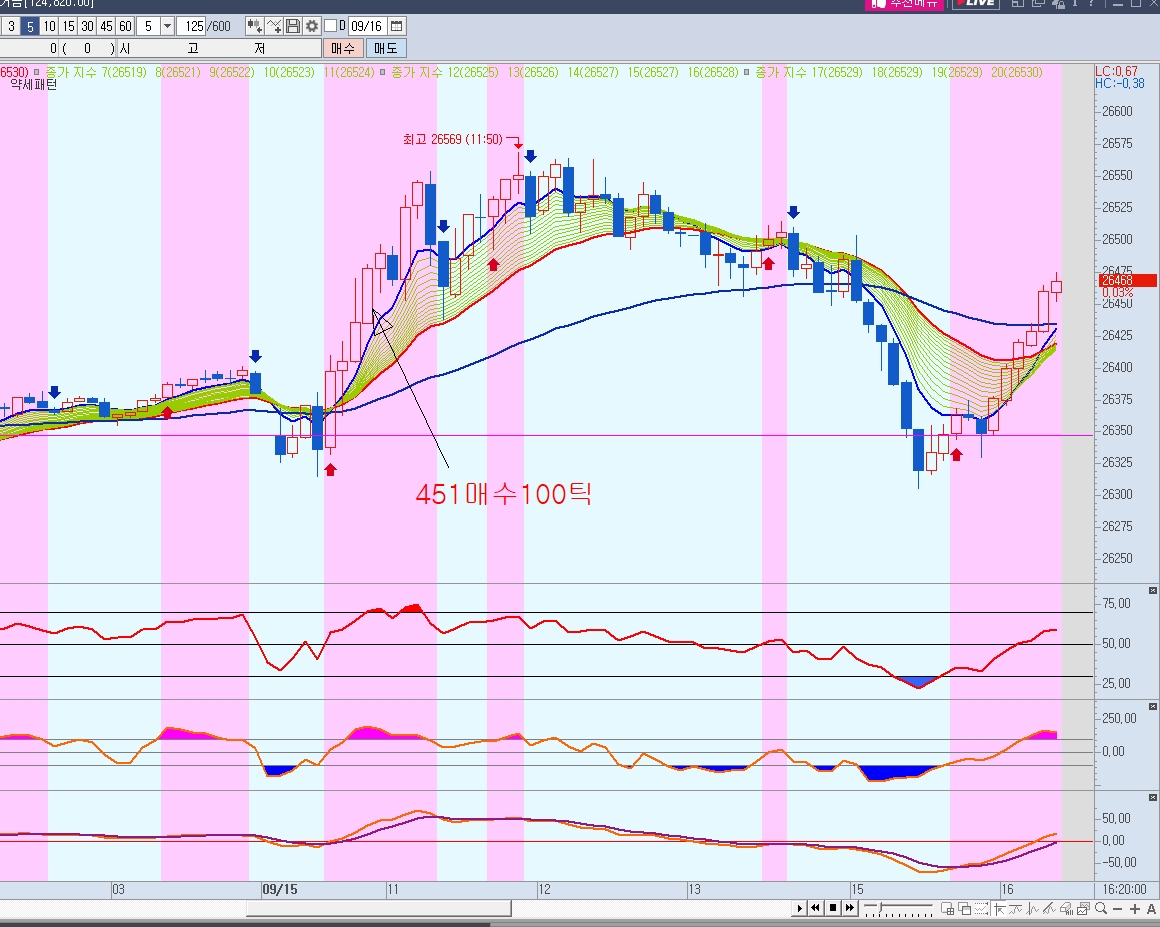Click the add indicator line icon

274,27
